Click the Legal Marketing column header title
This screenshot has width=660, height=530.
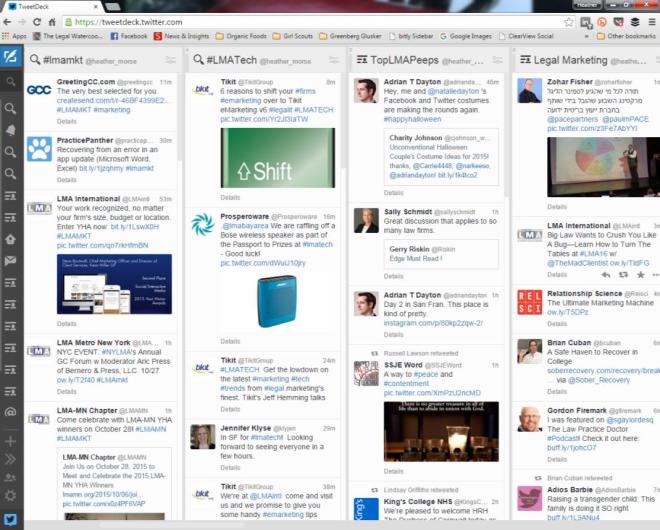570,60
